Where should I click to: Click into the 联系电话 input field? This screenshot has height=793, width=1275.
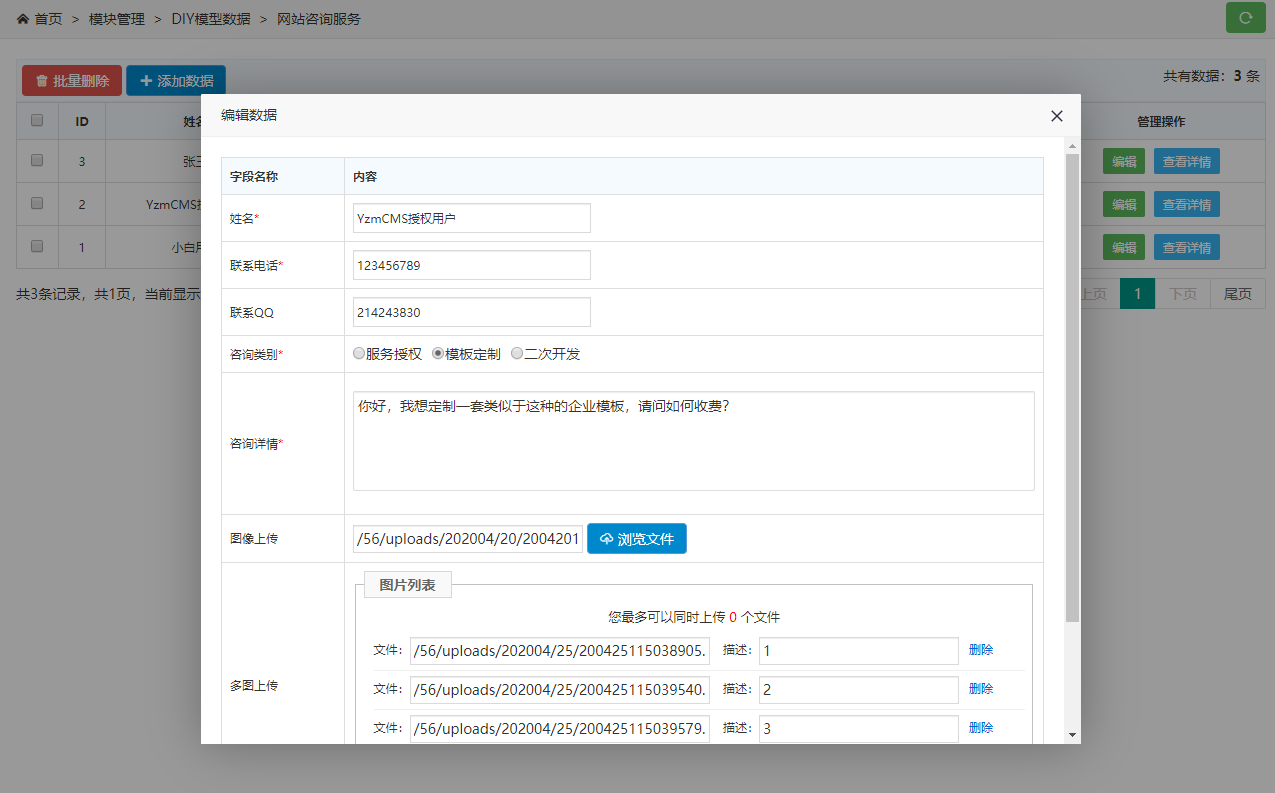pyautogui.click(x=471, y=265)
